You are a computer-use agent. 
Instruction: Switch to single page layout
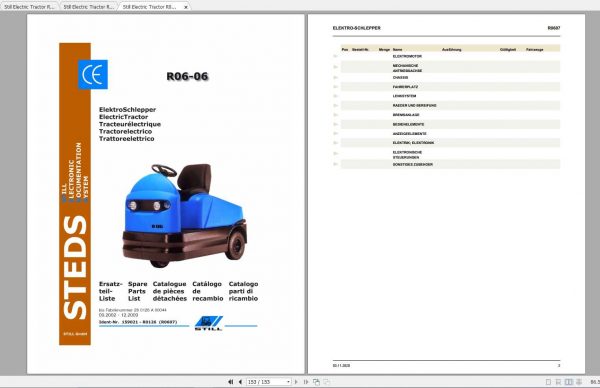coord(548,382)
